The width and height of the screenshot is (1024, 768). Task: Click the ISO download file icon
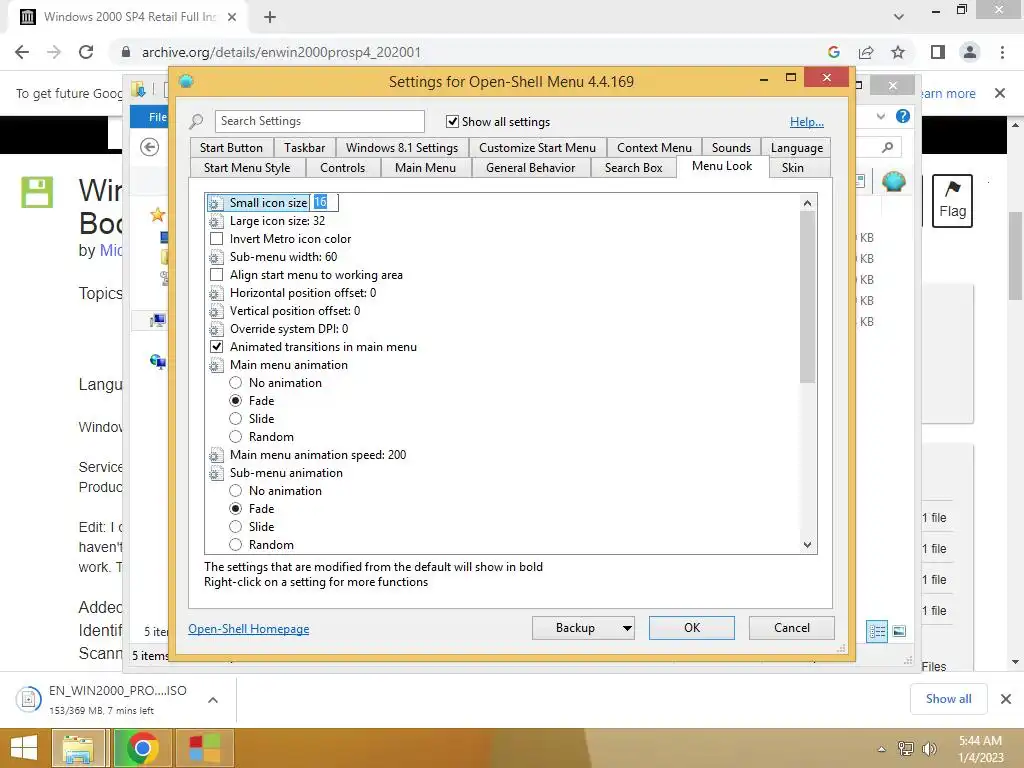(x=28, y=699)
